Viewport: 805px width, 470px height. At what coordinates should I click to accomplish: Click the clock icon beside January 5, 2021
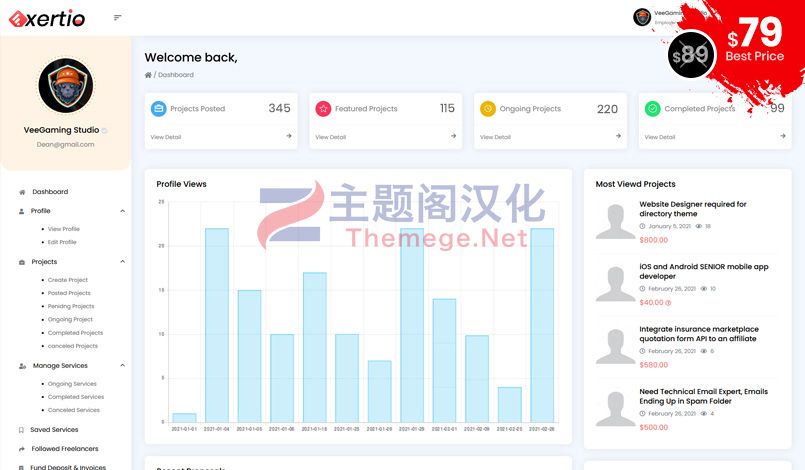(642, 226)
